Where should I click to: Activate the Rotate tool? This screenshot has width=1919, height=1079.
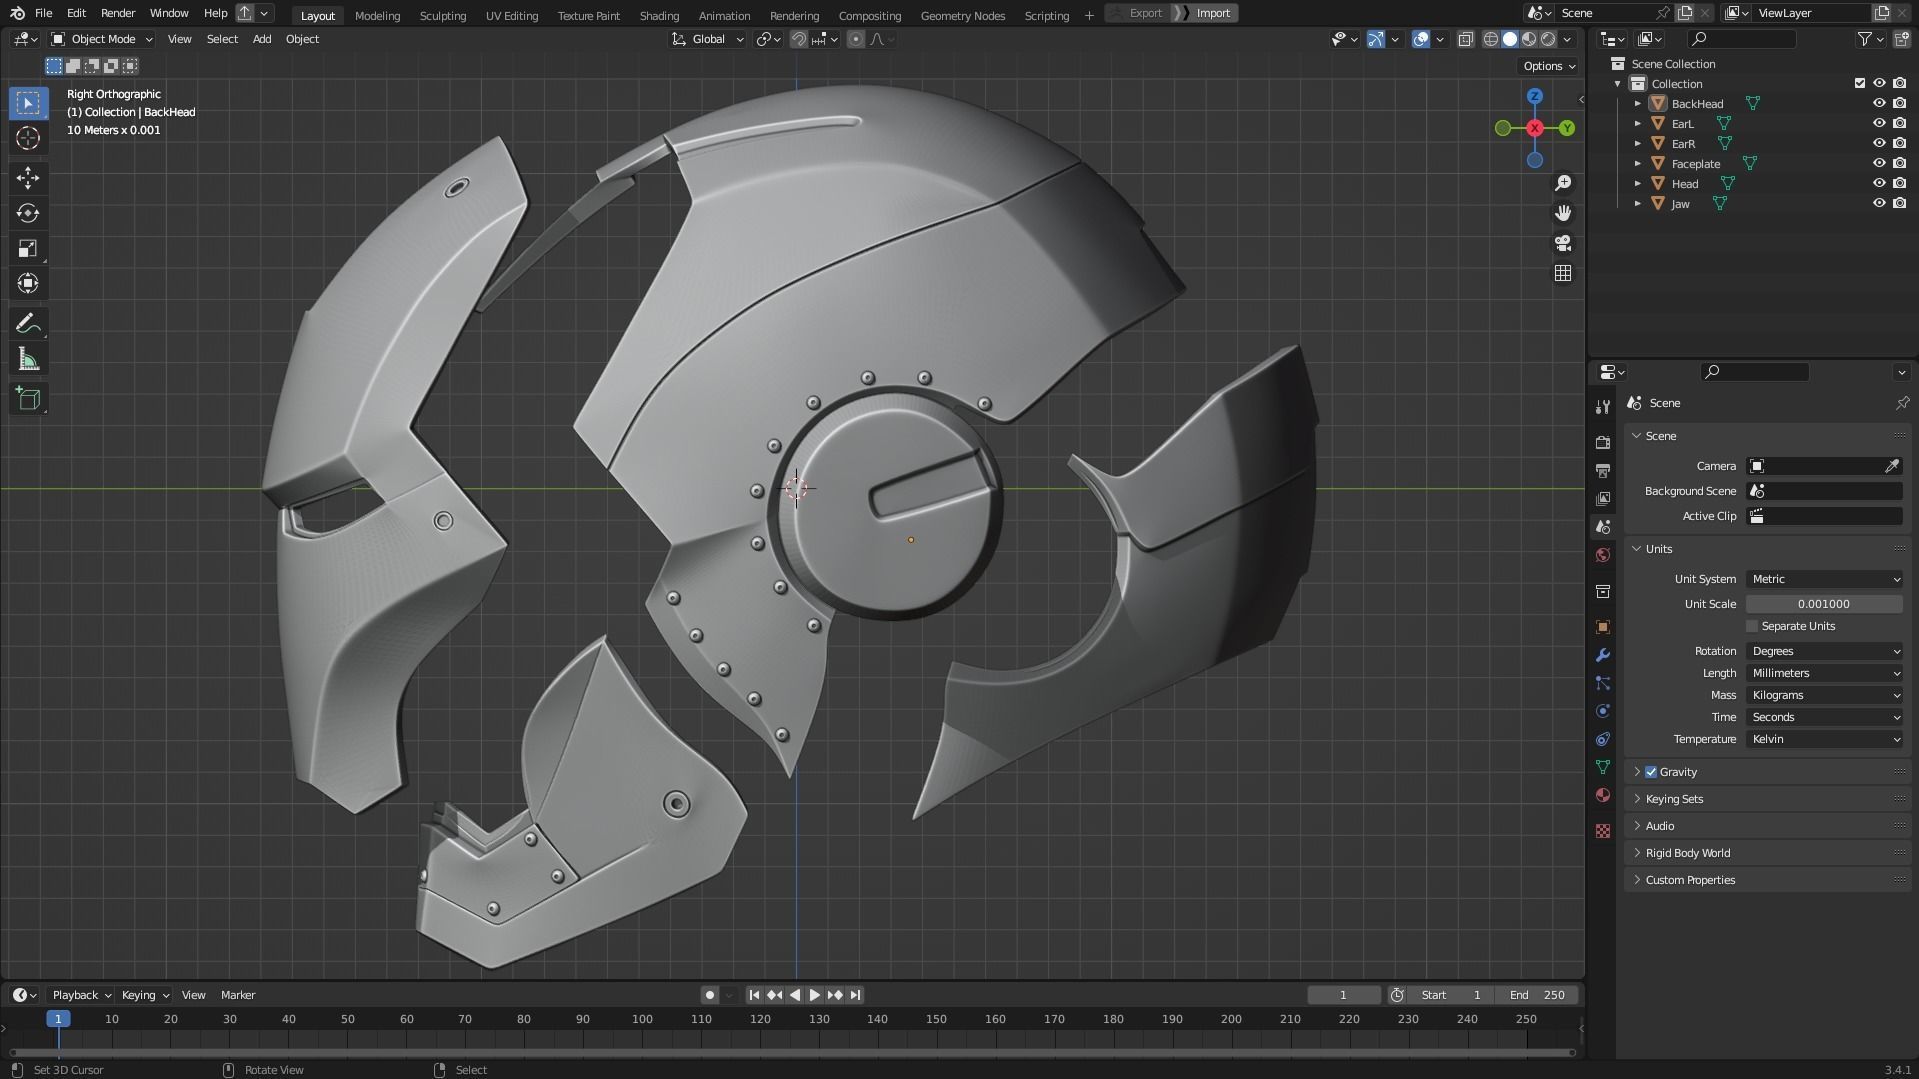[28, 213]
